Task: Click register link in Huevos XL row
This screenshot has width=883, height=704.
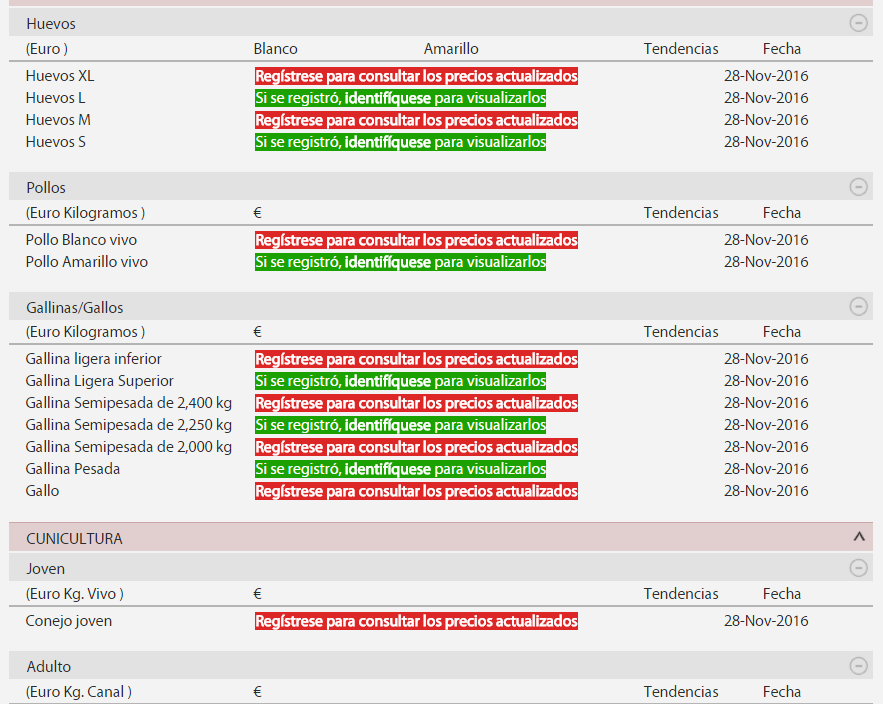Action: (416, 76)
